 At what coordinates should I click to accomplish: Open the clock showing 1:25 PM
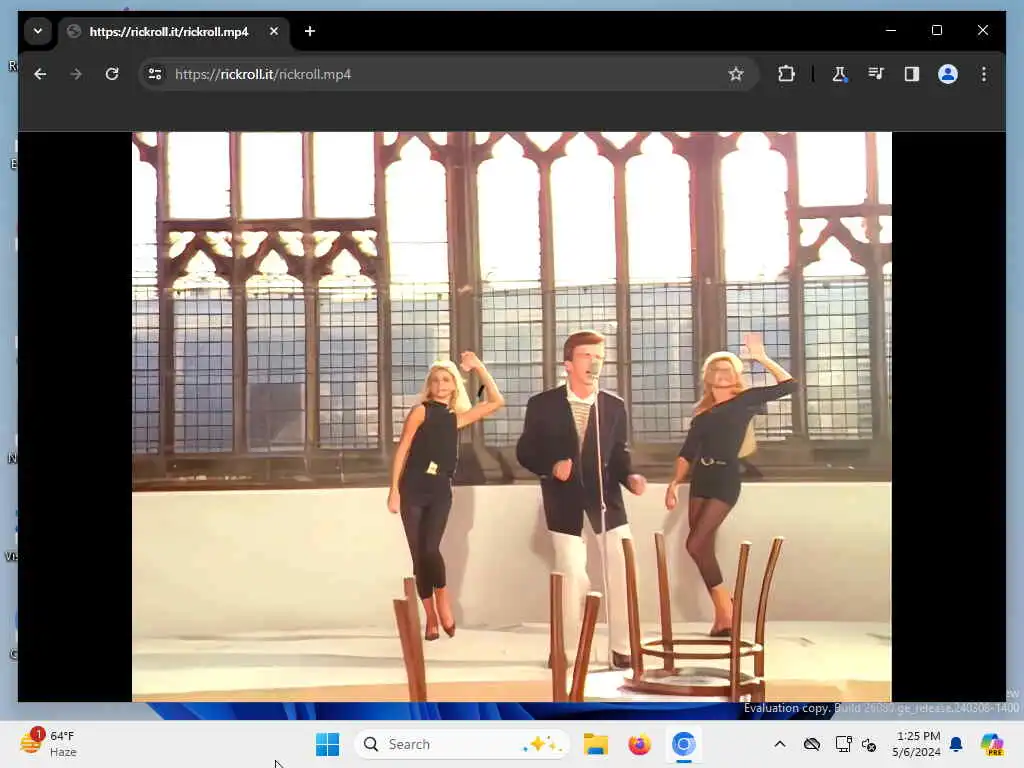click(x=916, y=744)
